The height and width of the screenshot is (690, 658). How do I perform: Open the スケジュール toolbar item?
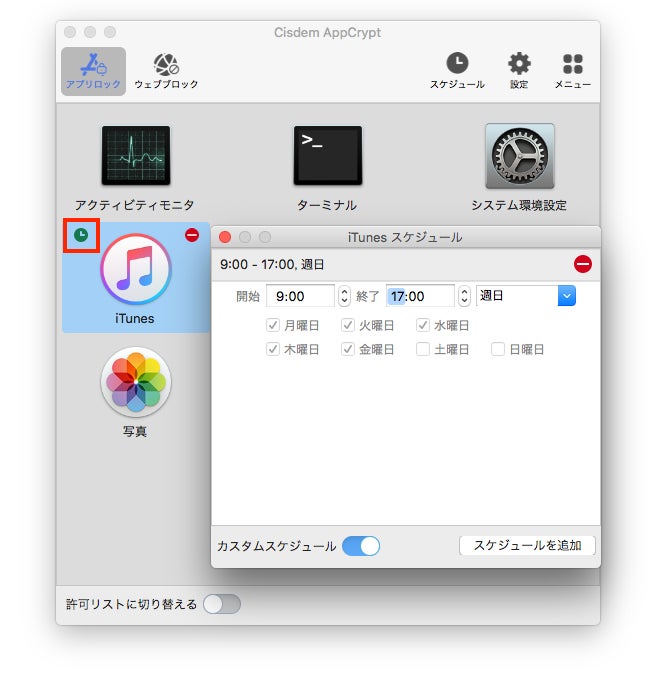(x=457, y=71)
